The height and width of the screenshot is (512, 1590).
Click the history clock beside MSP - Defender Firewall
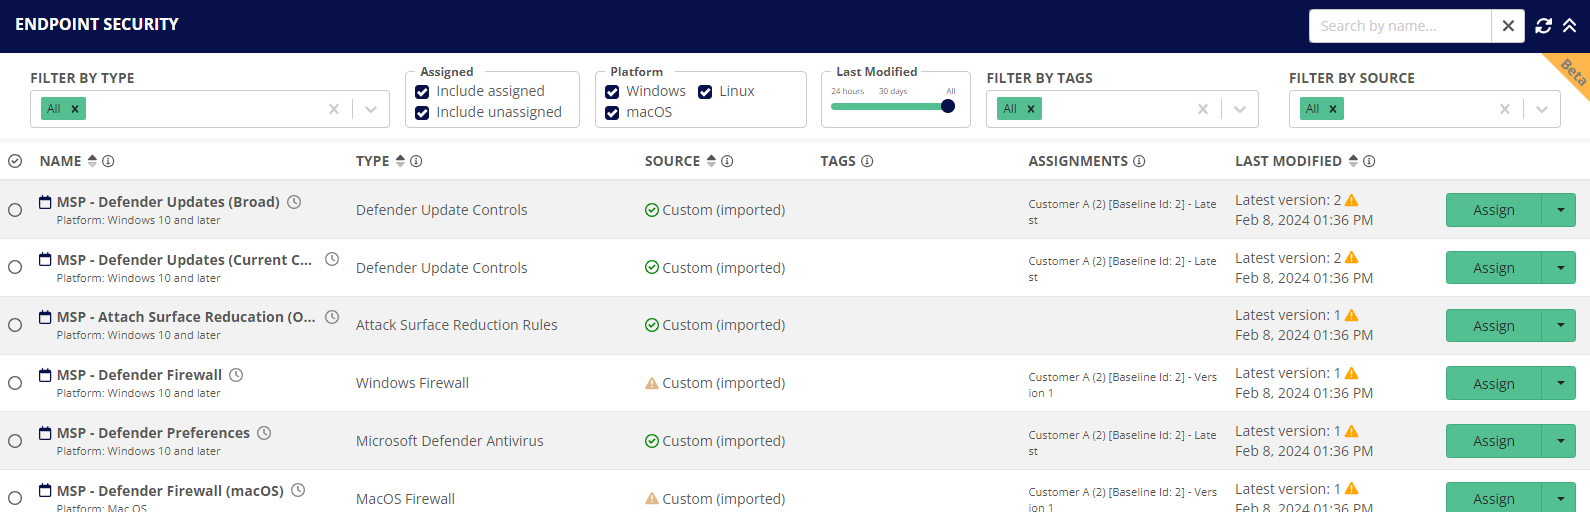236,375
